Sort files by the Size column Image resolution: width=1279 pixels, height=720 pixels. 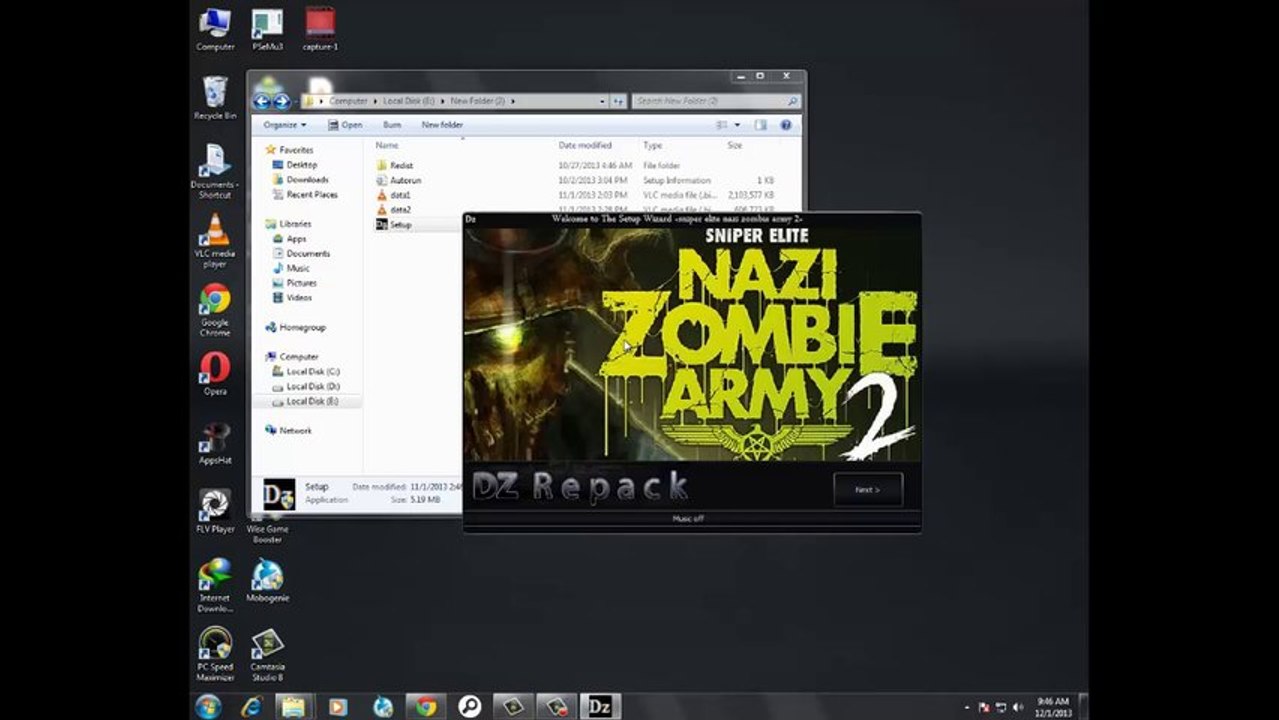pos(735,146)
